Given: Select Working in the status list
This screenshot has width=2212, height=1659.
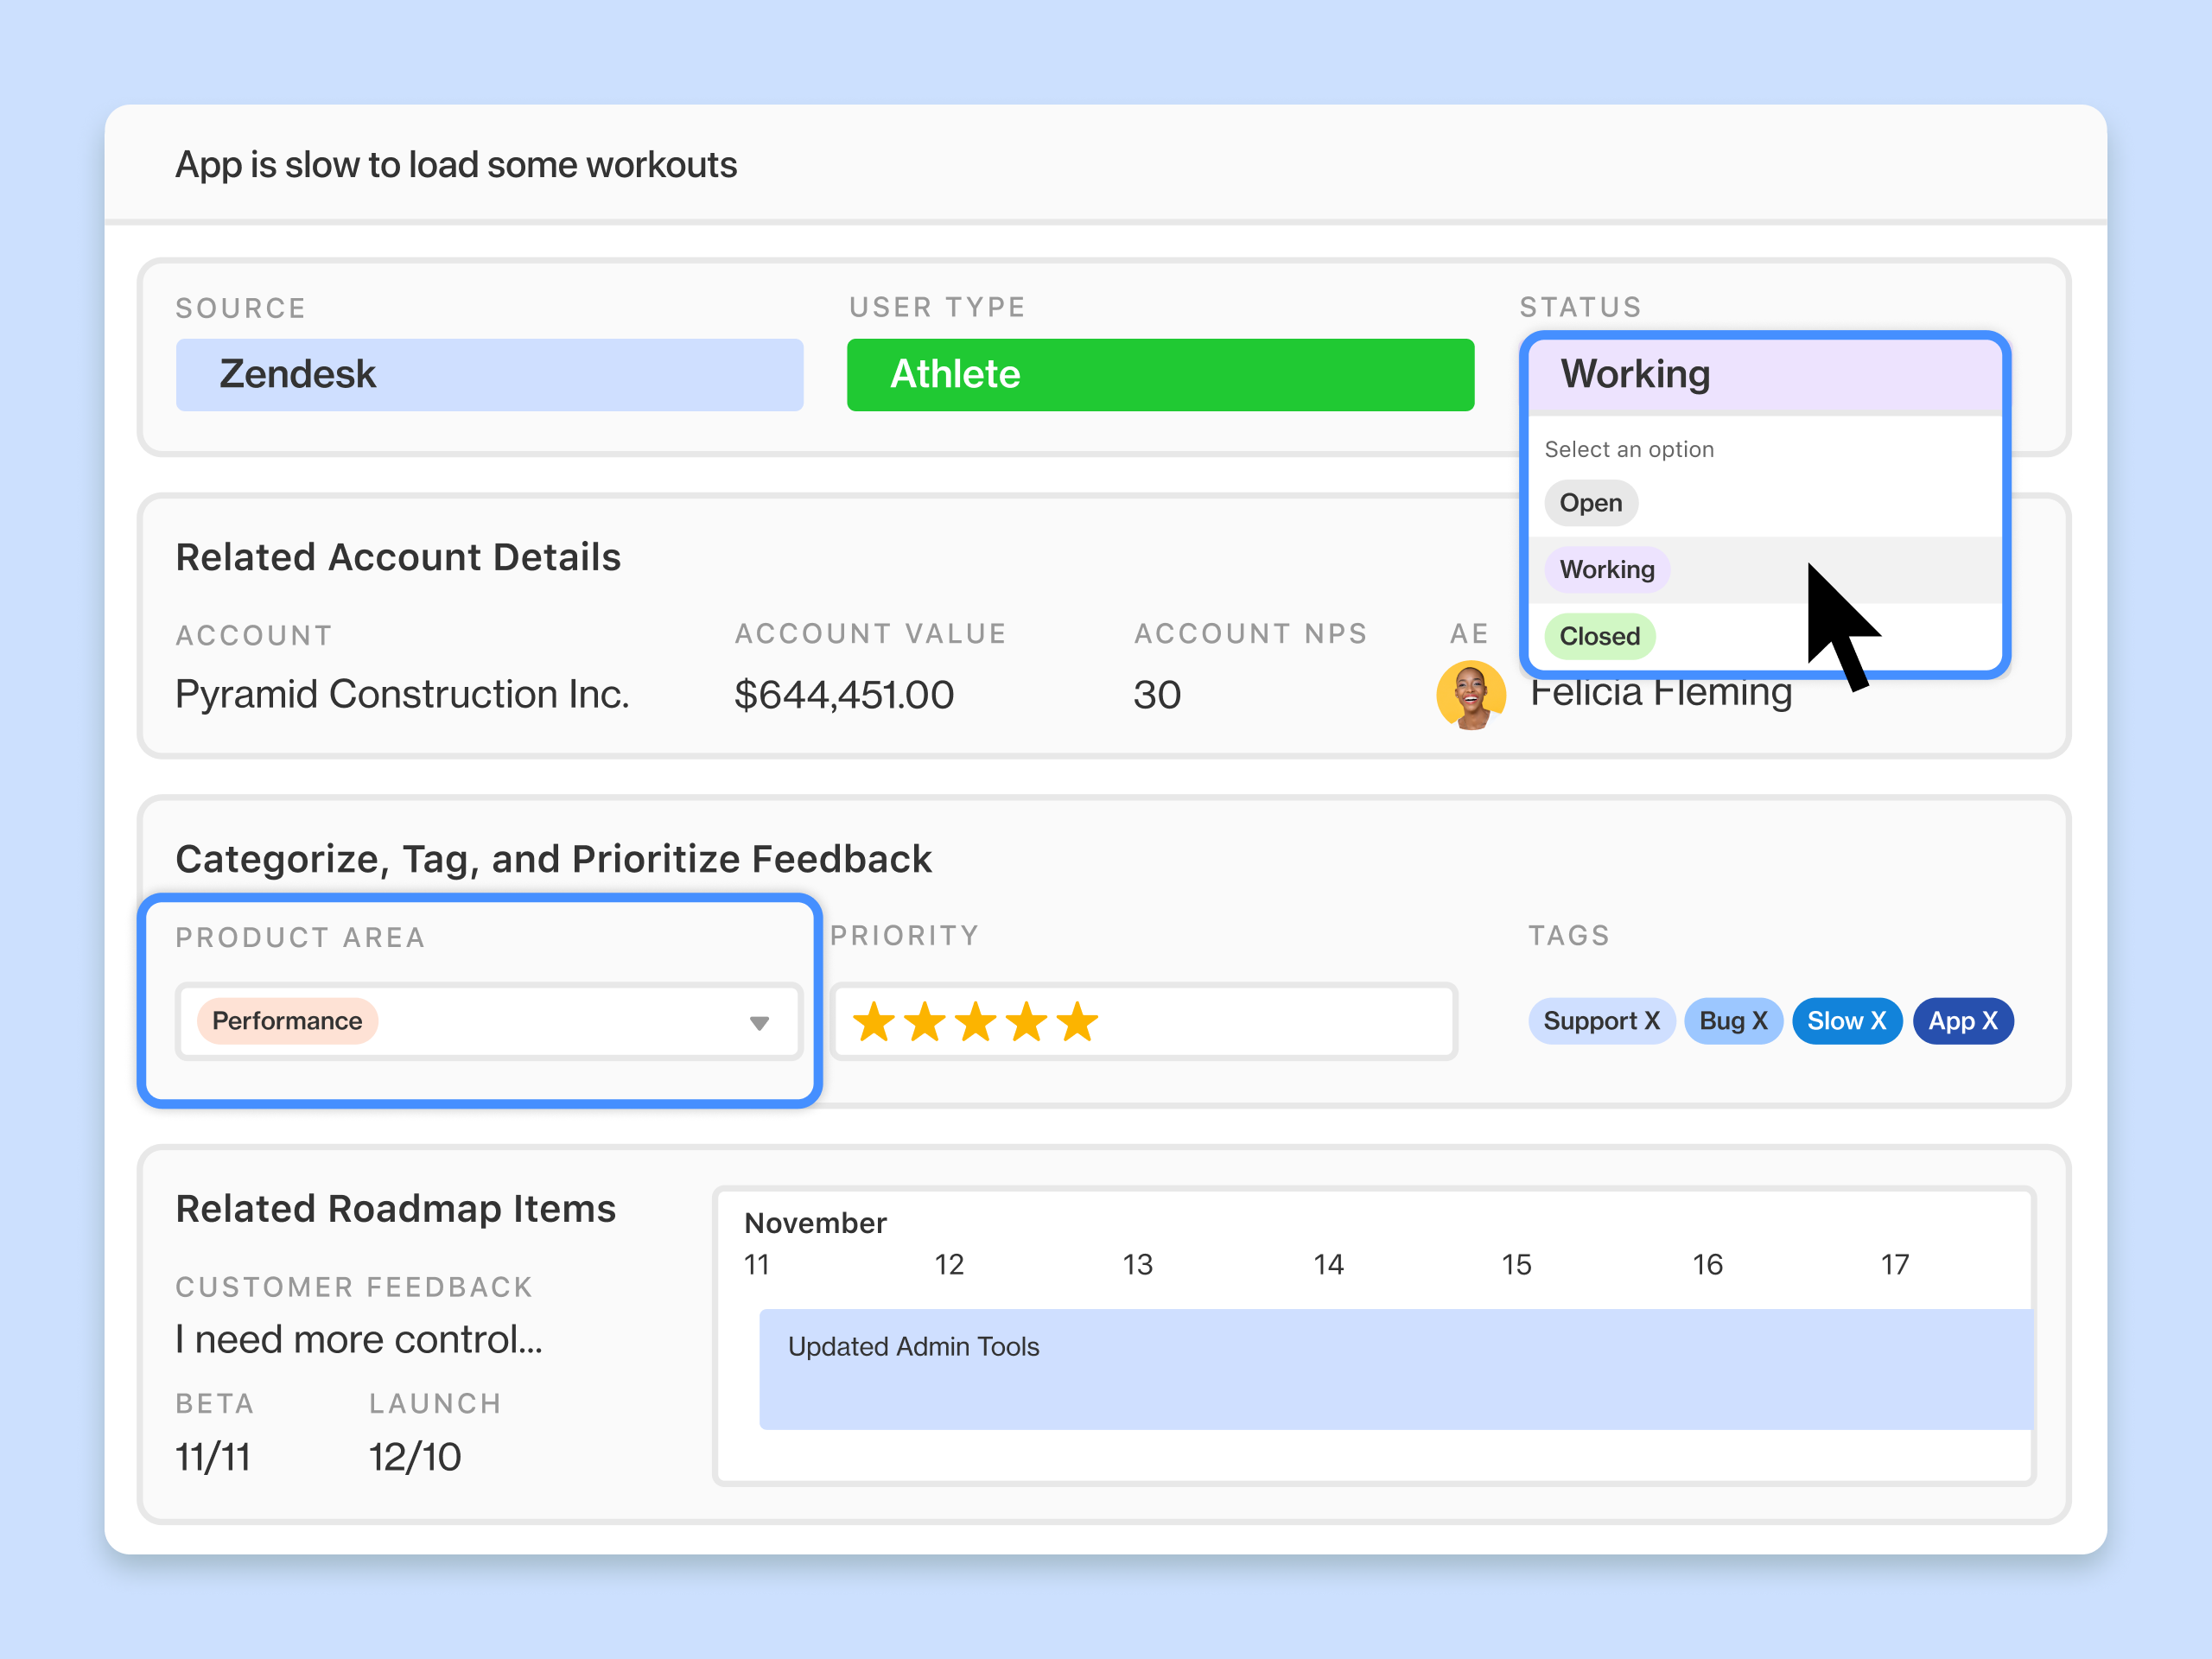Looking at the screenshot, I should click(x=1606, y=570).
